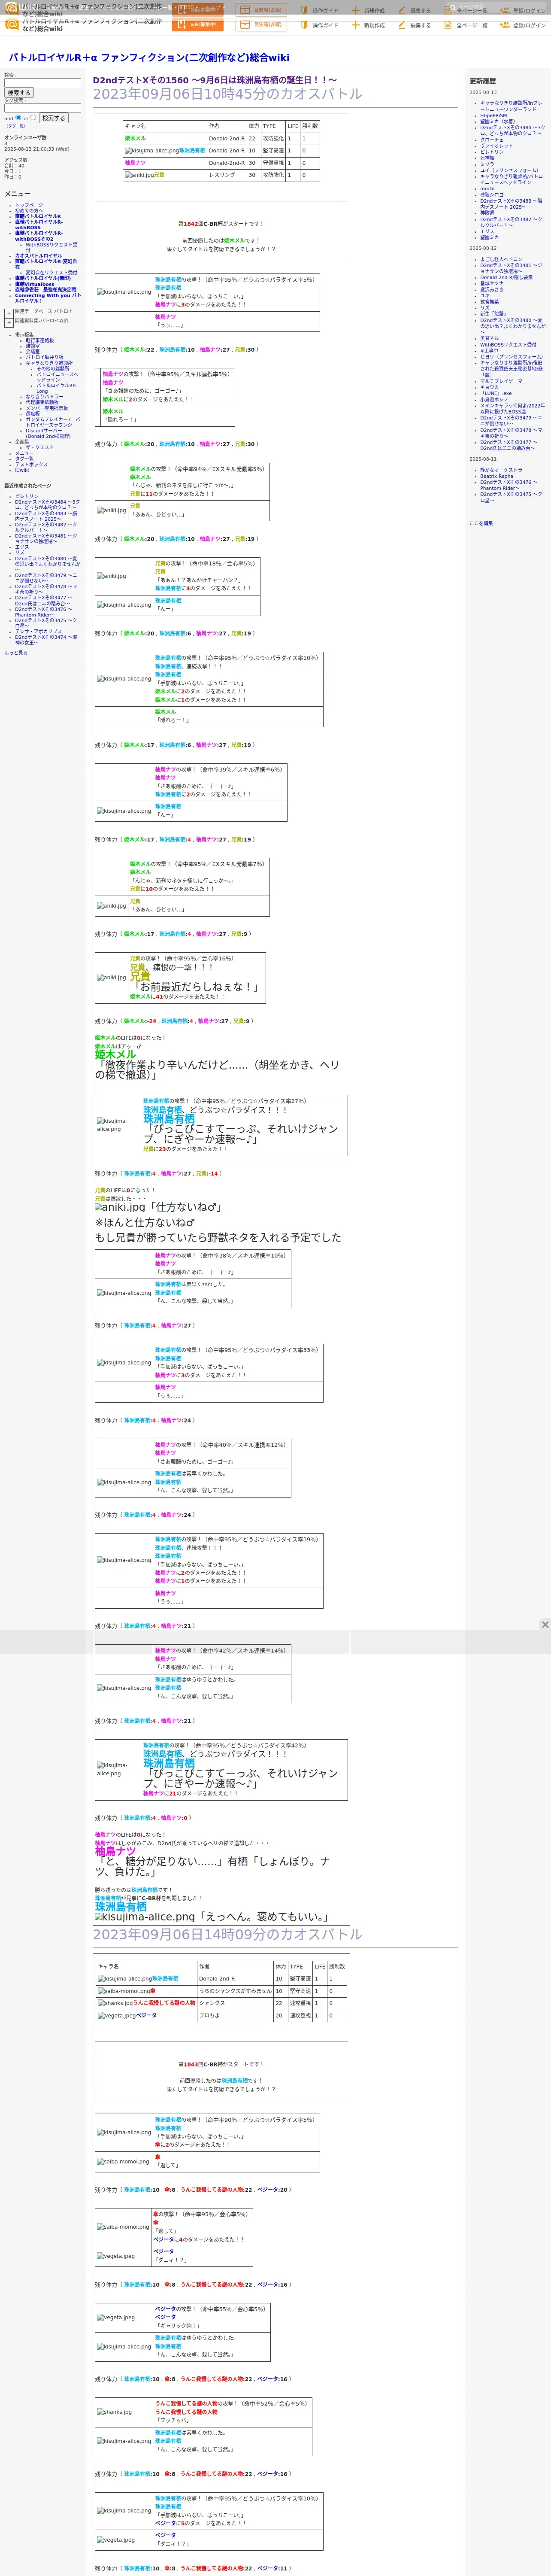Open 砂狼シロコ in update history
Viewport: 551px width, 2576px height.
click(492, 194)
